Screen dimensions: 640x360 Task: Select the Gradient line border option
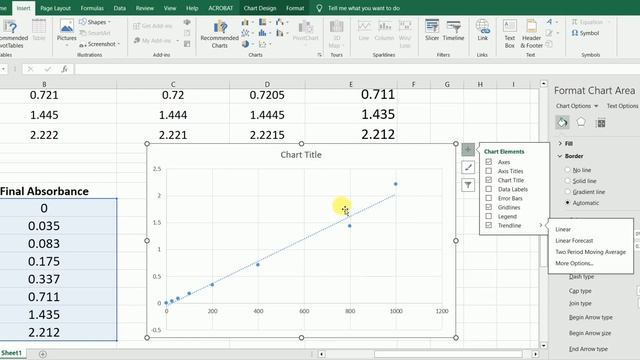(567, 192)
